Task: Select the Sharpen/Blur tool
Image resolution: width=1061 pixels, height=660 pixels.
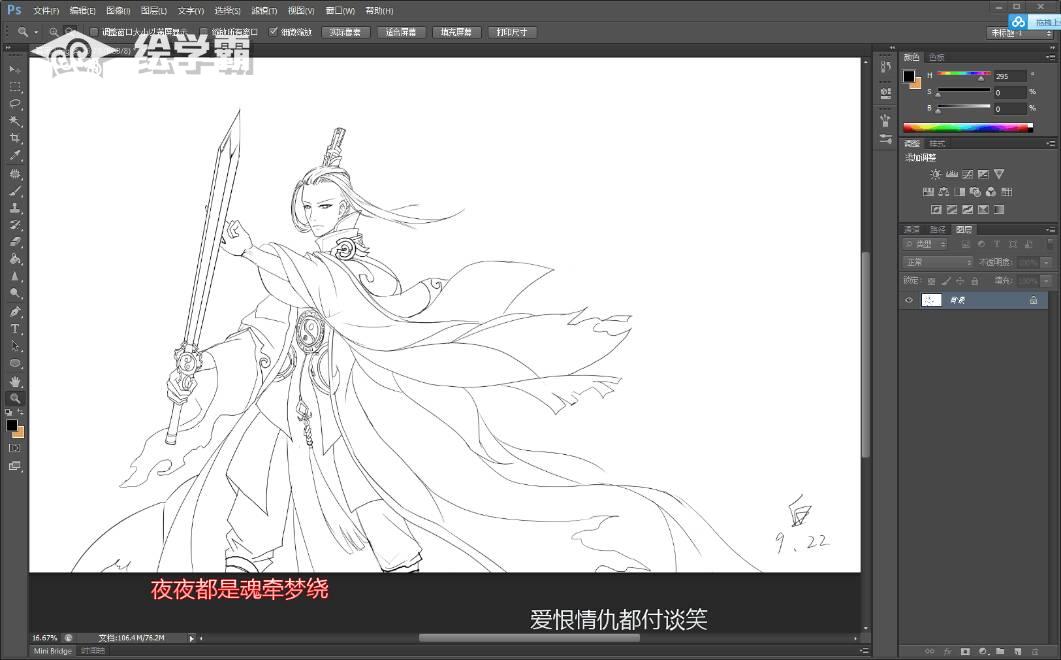Action: point(15,276)
